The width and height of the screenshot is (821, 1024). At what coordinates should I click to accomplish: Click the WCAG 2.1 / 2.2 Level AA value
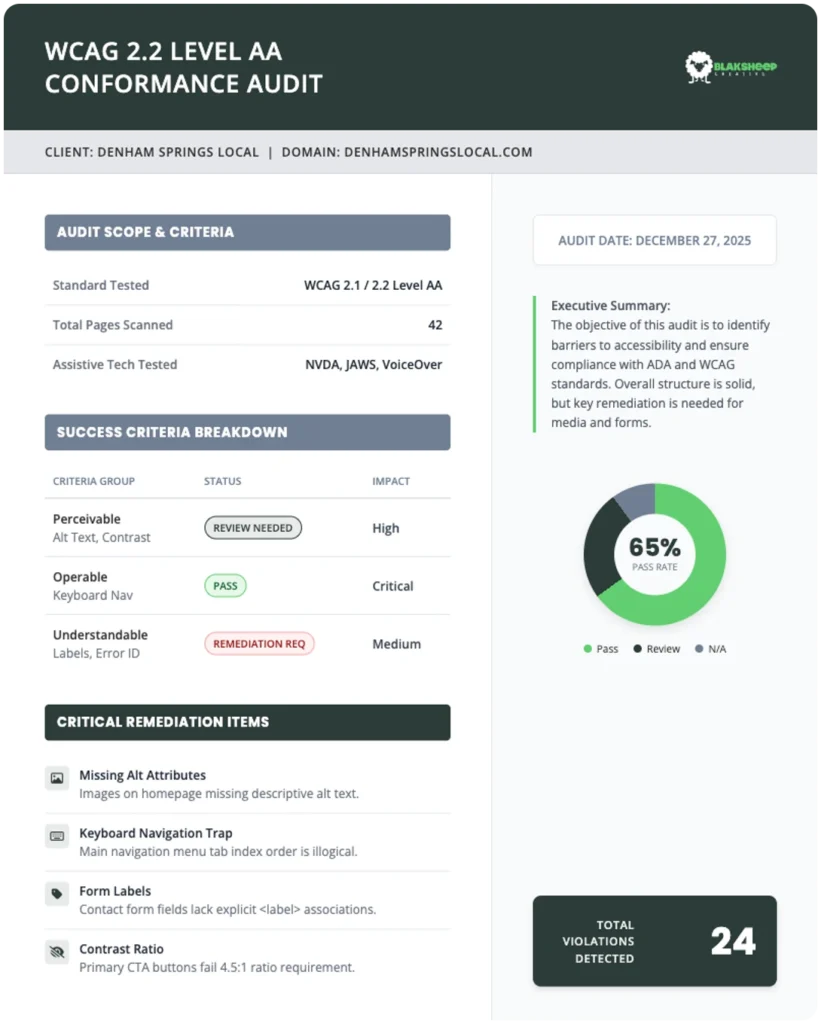coord(373,285)
